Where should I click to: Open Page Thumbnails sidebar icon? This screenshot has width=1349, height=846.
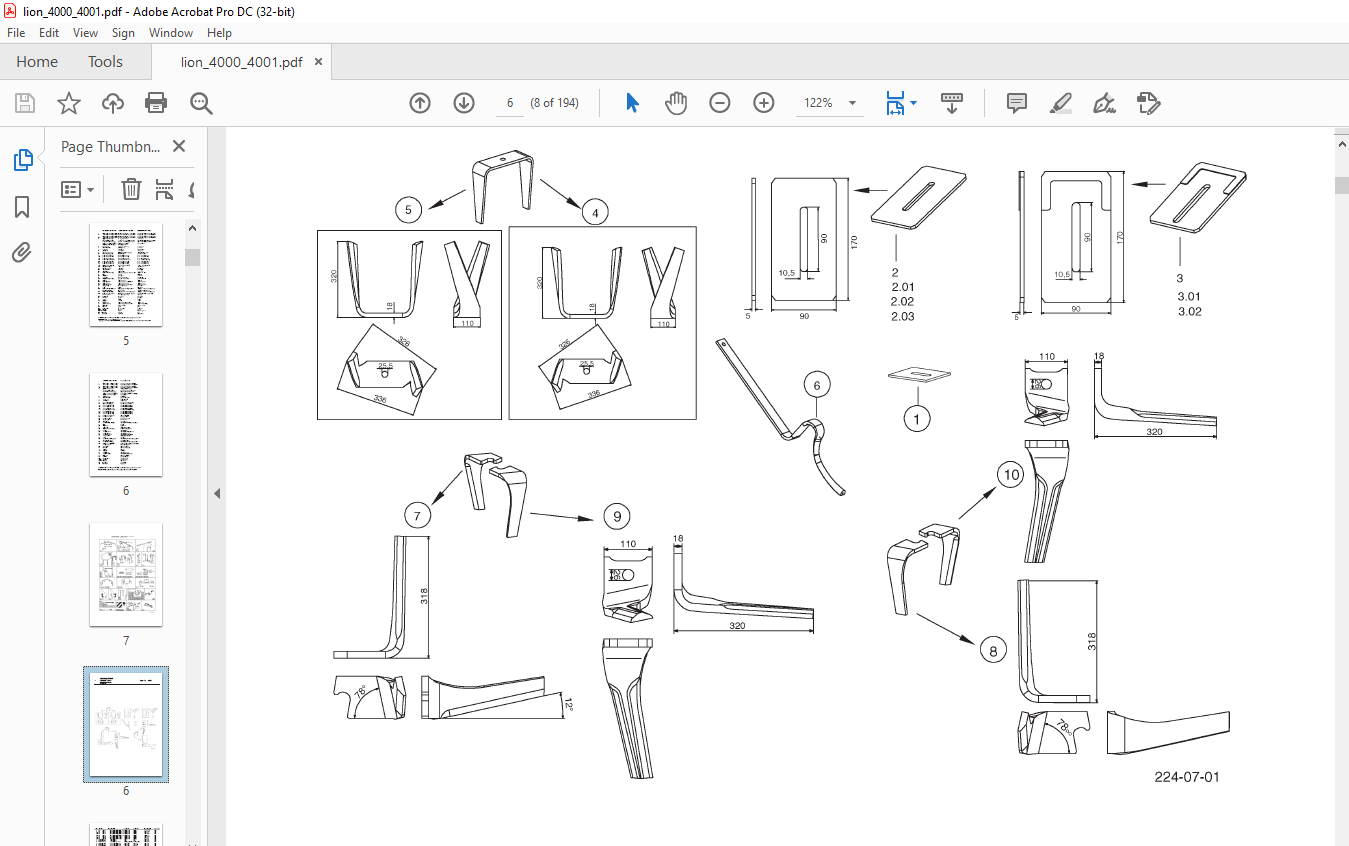(22, 160)
